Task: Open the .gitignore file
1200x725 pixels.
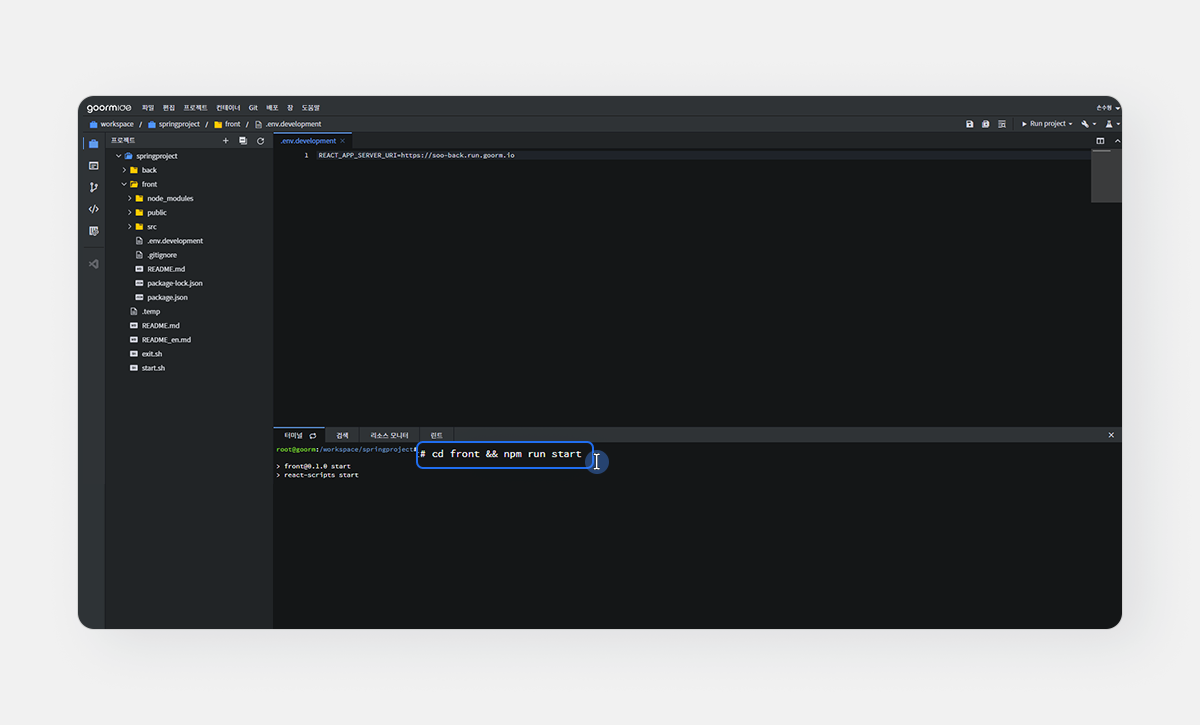Action: click(x=162, y=255)
